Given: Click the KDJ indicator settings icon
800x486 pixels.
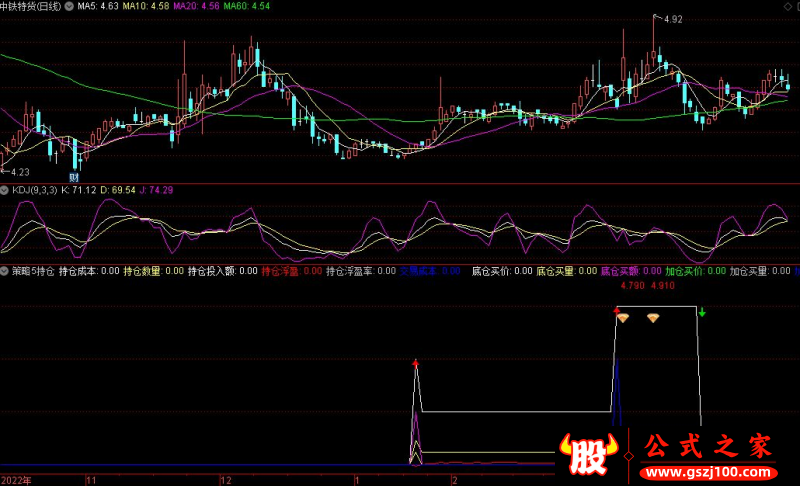Looking at the screenshot, I should (x=5, y=190).
